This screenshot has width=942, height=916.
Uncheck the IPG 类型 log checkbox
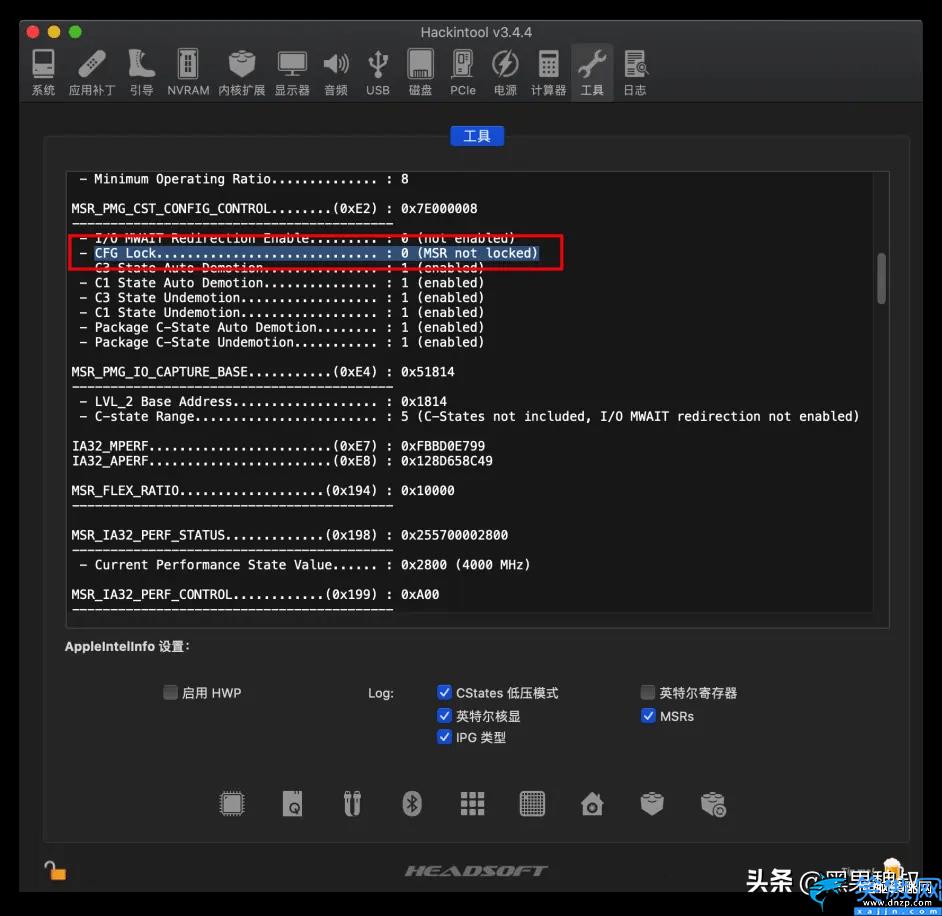[x=444, y=737]
